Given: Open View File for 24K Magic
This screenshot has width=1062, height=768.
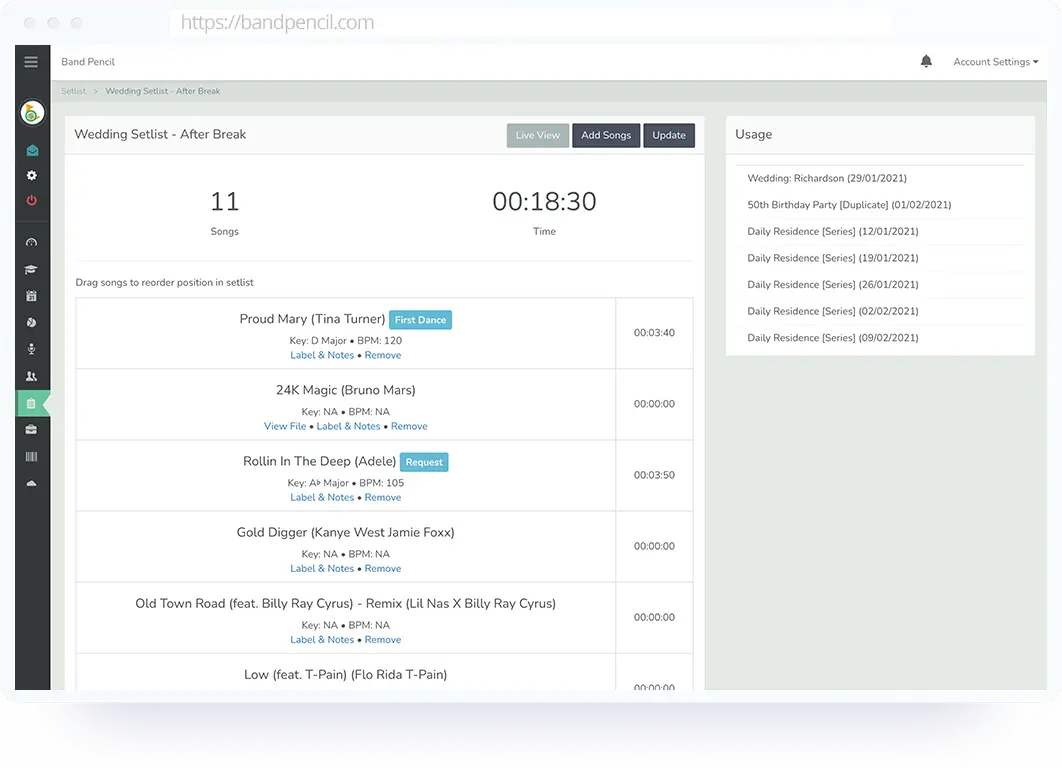Looking at the screenshot, I should 285,426.
